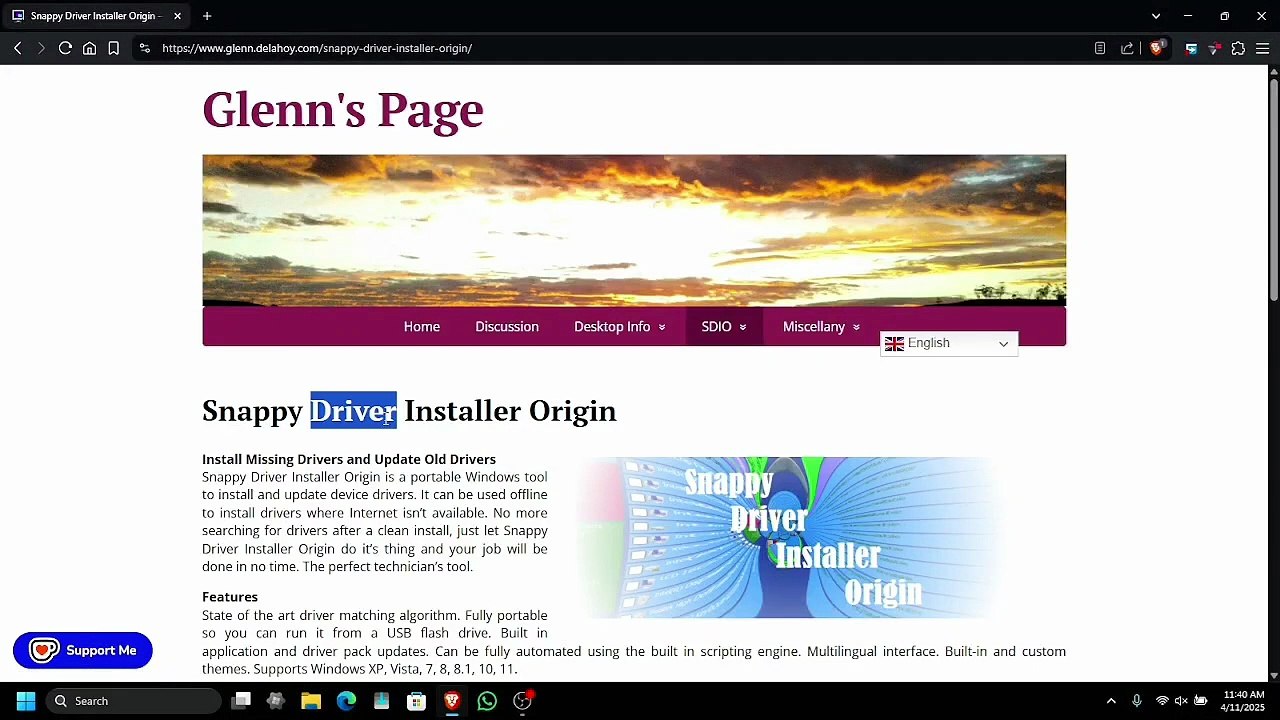Open site information icon beside the URL

(145, 48)
